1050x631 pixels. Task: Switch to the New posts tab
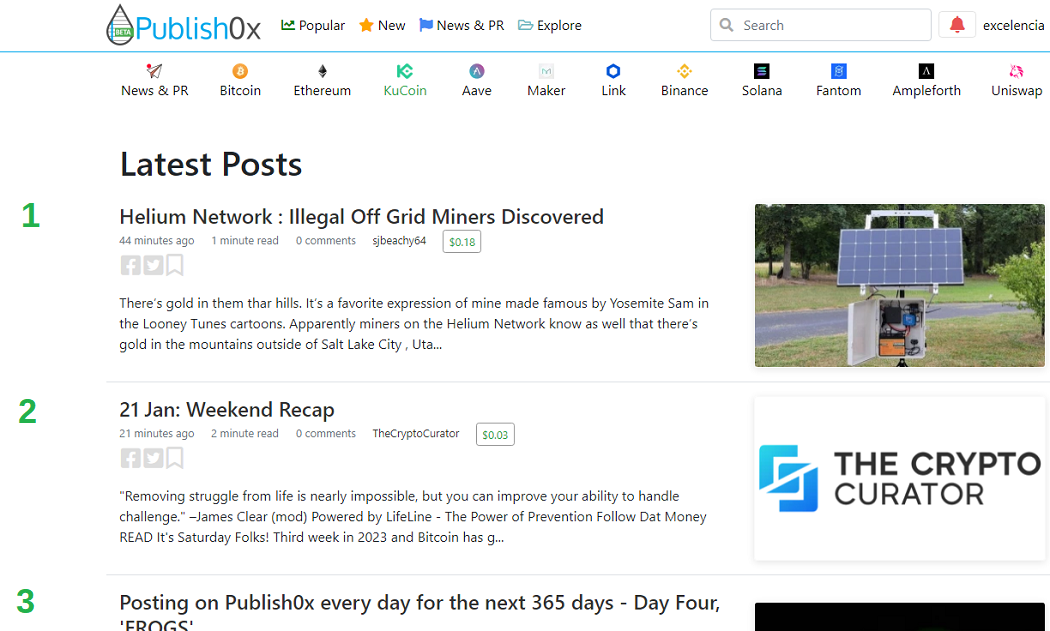point(382,25)
